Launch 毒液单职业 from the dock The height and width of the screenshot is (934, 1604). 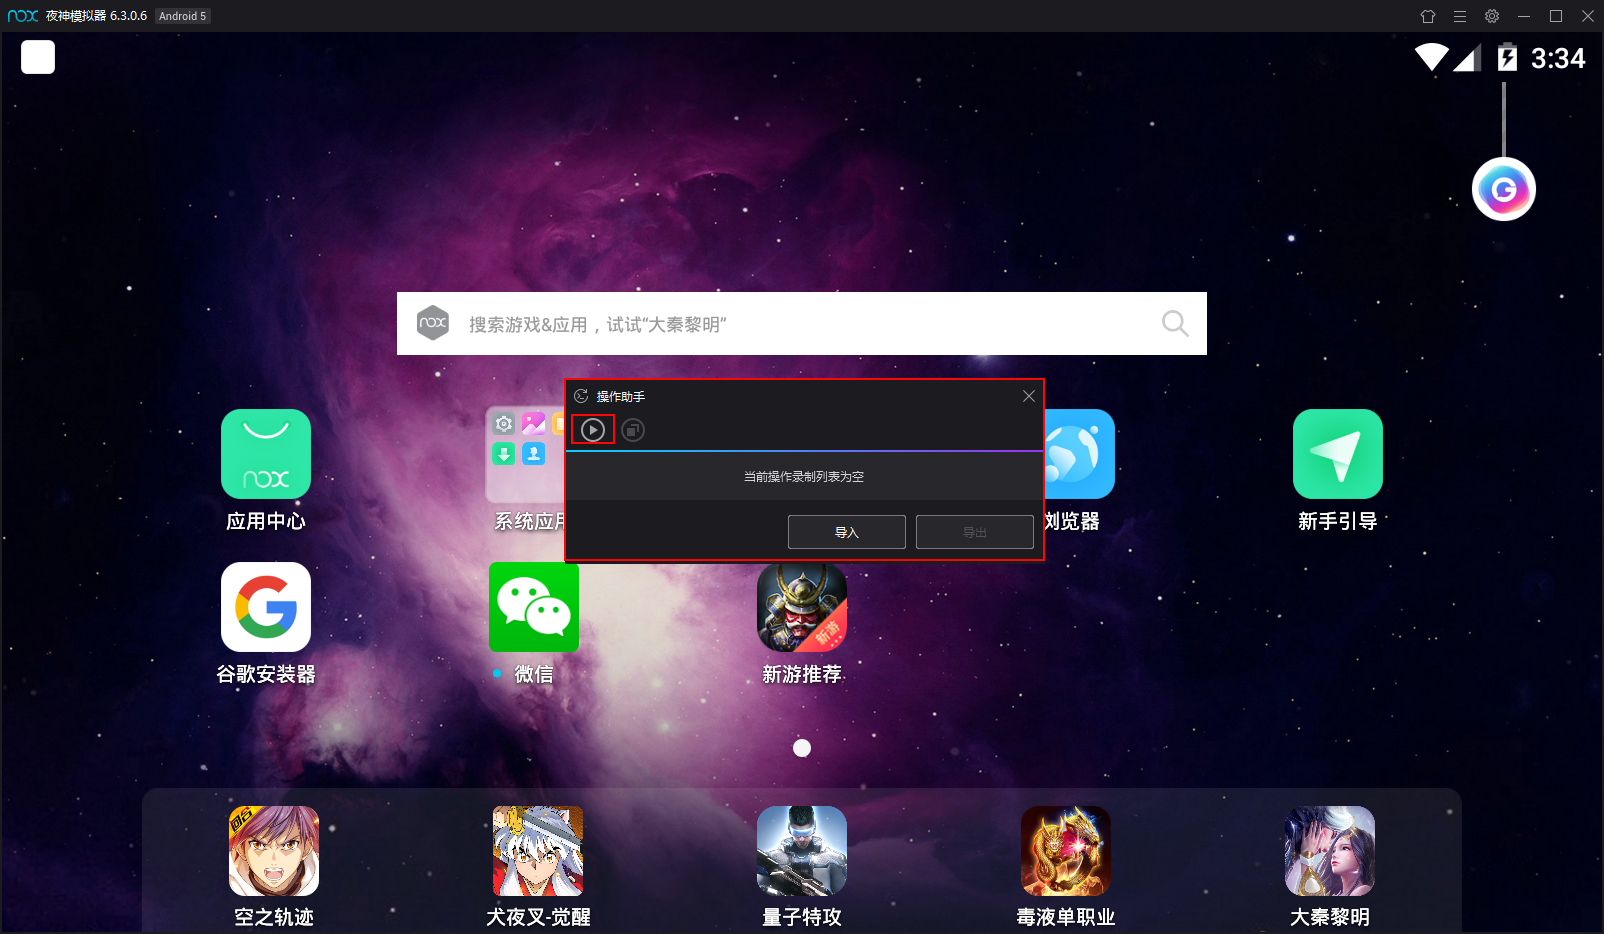[1065, 851]
